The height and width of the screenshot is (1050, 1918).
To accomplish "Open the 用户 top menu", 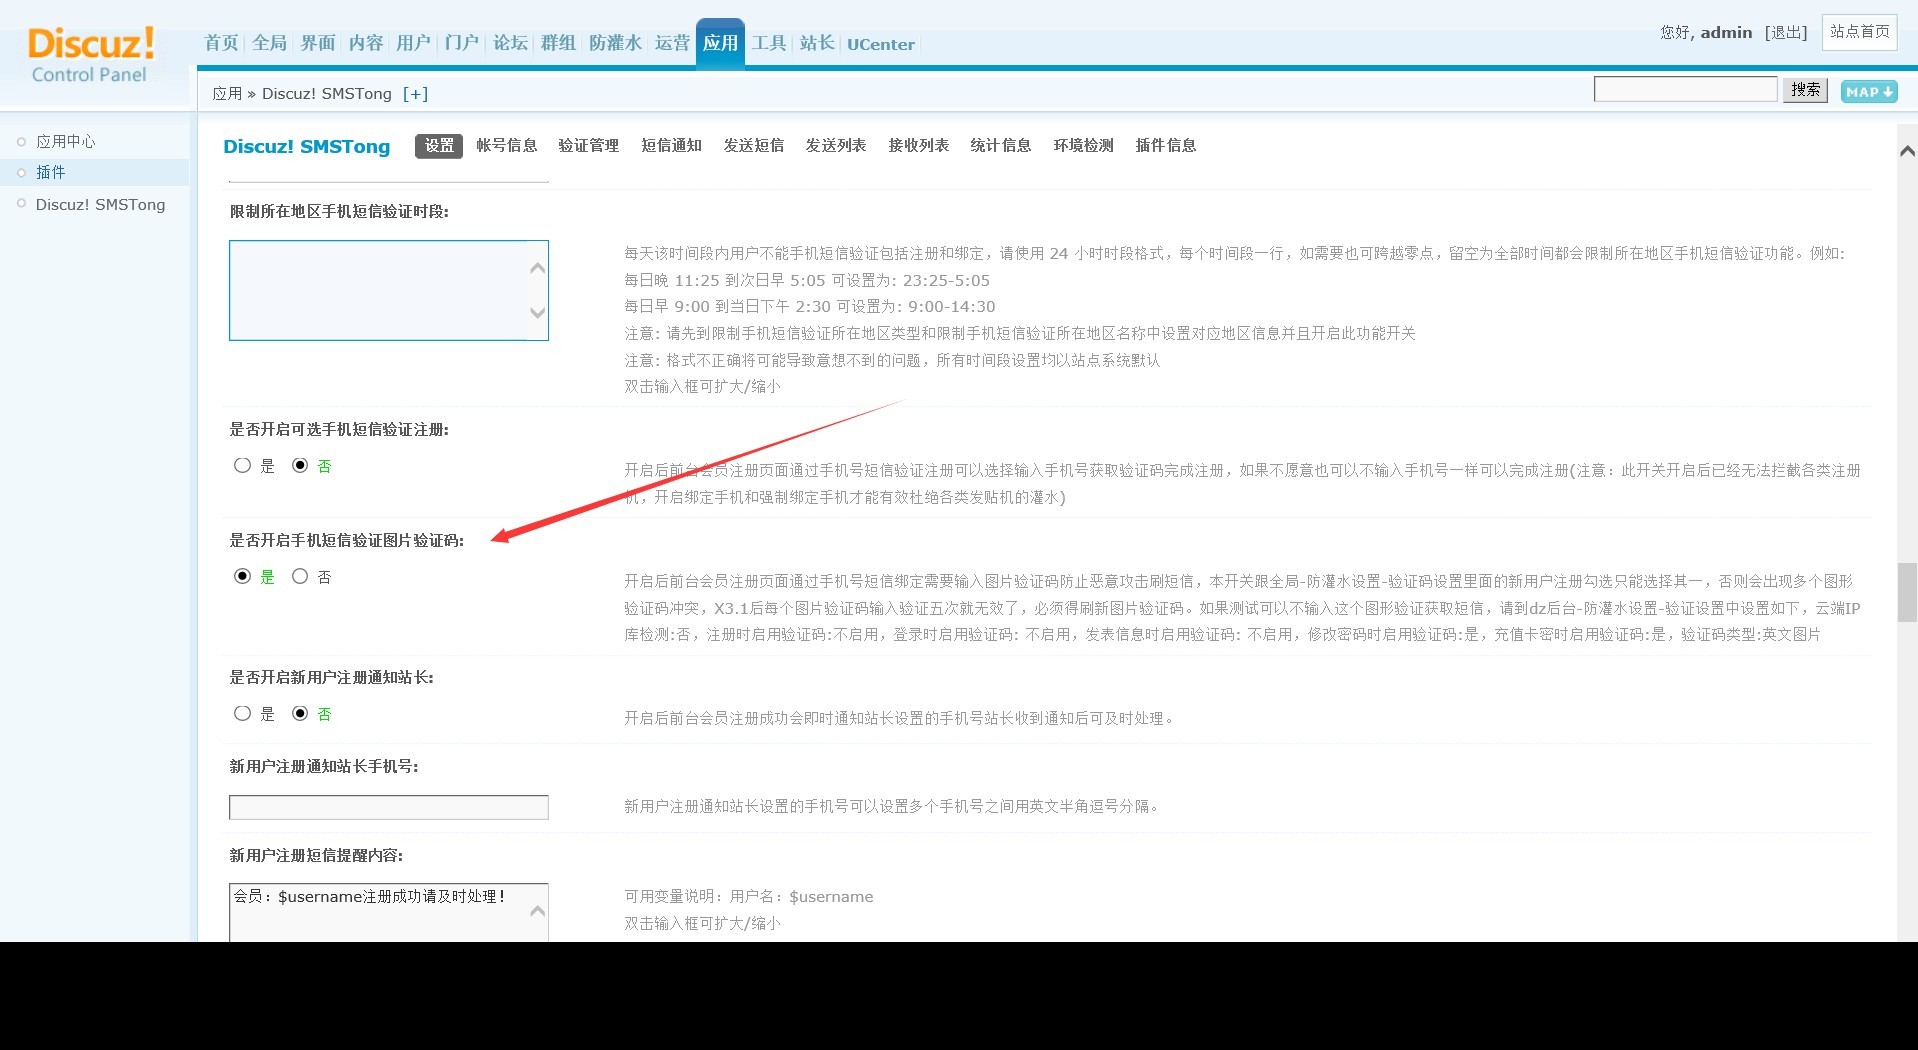I will pos(413,43).
